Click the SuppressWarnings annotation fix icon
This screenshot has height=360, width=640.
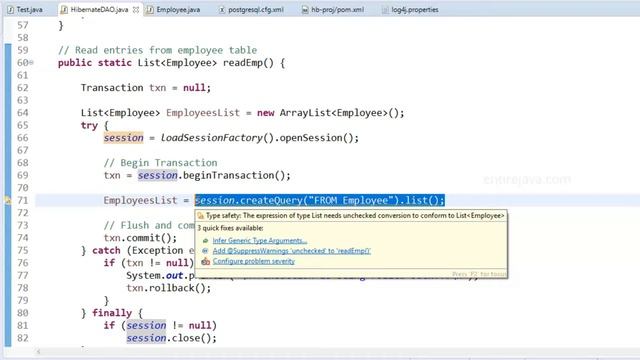[x=205, y=251]
